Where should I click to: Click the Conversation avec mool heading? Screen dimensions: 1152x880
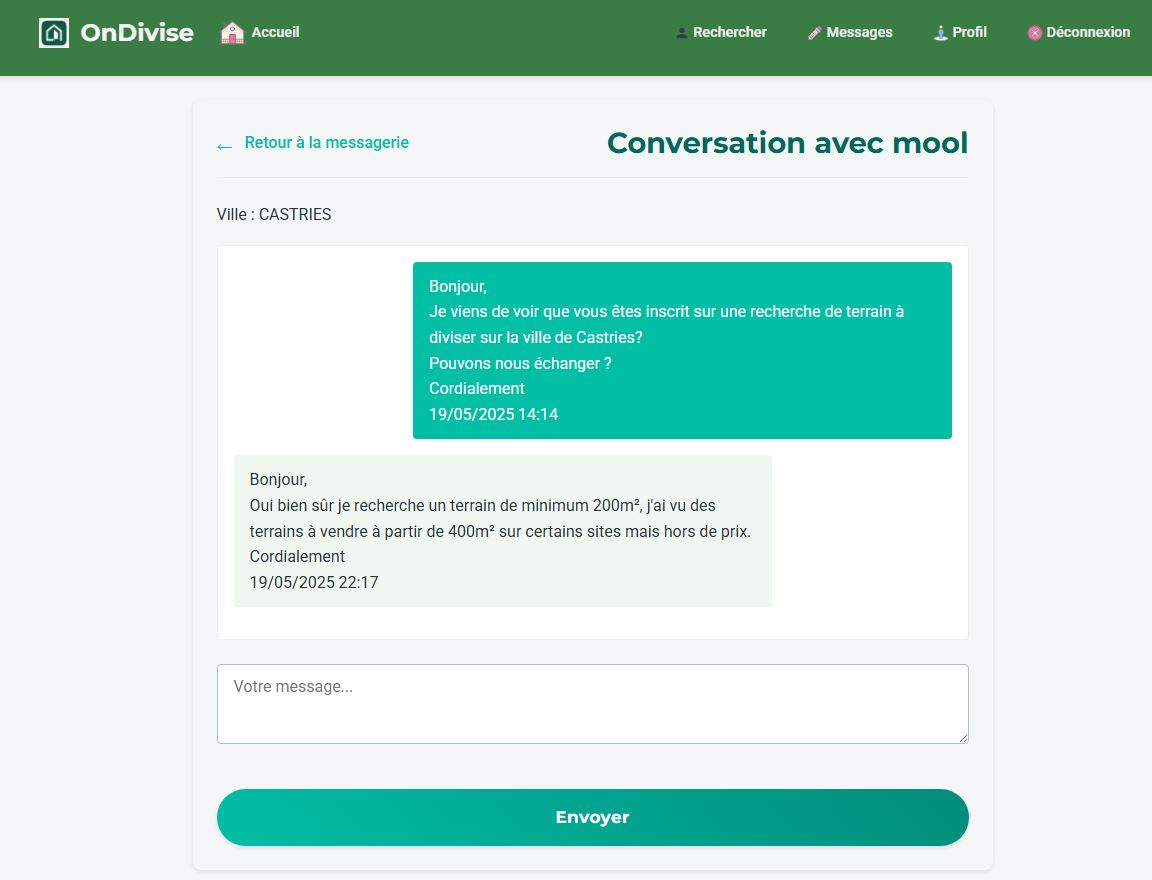coord(787,143)
